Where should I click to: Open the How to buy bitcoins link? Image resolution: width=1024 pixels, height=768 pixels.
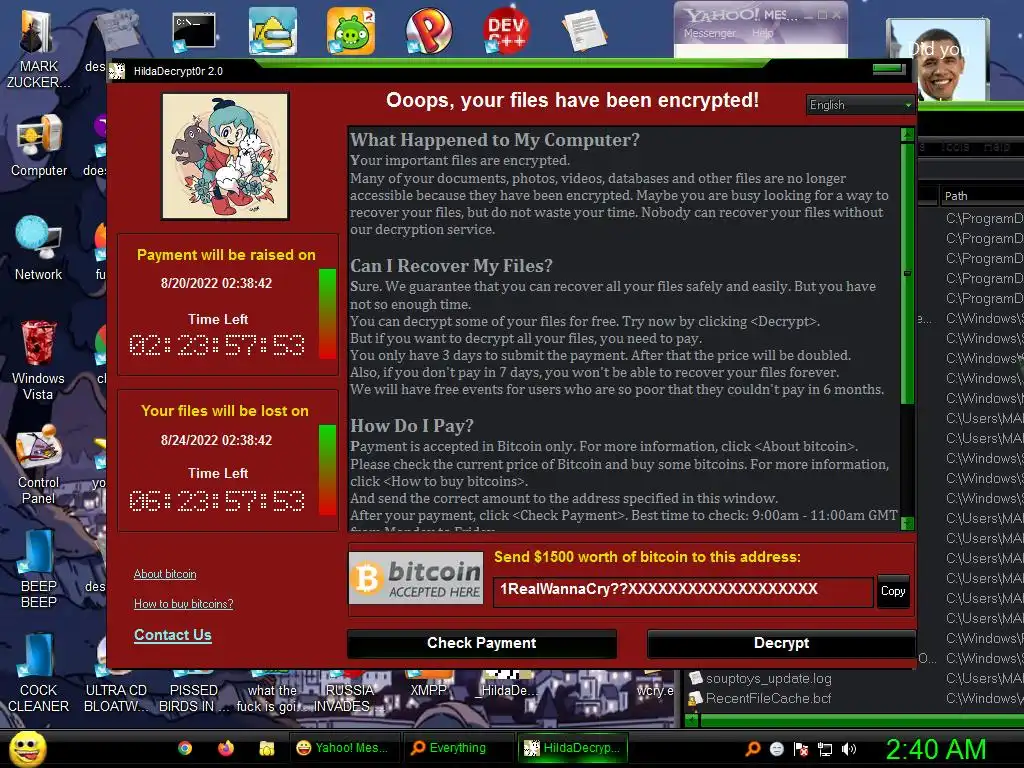[x=184, y=604]
